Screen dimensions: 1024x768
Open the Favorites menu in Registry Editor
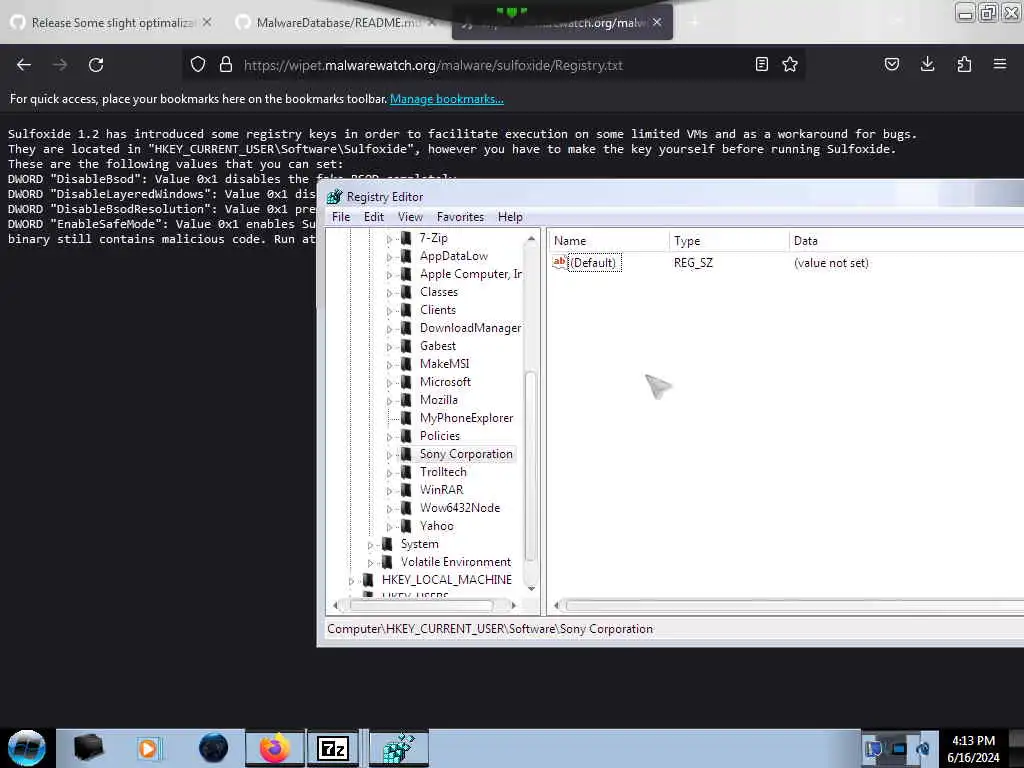[x=460, y=217]
